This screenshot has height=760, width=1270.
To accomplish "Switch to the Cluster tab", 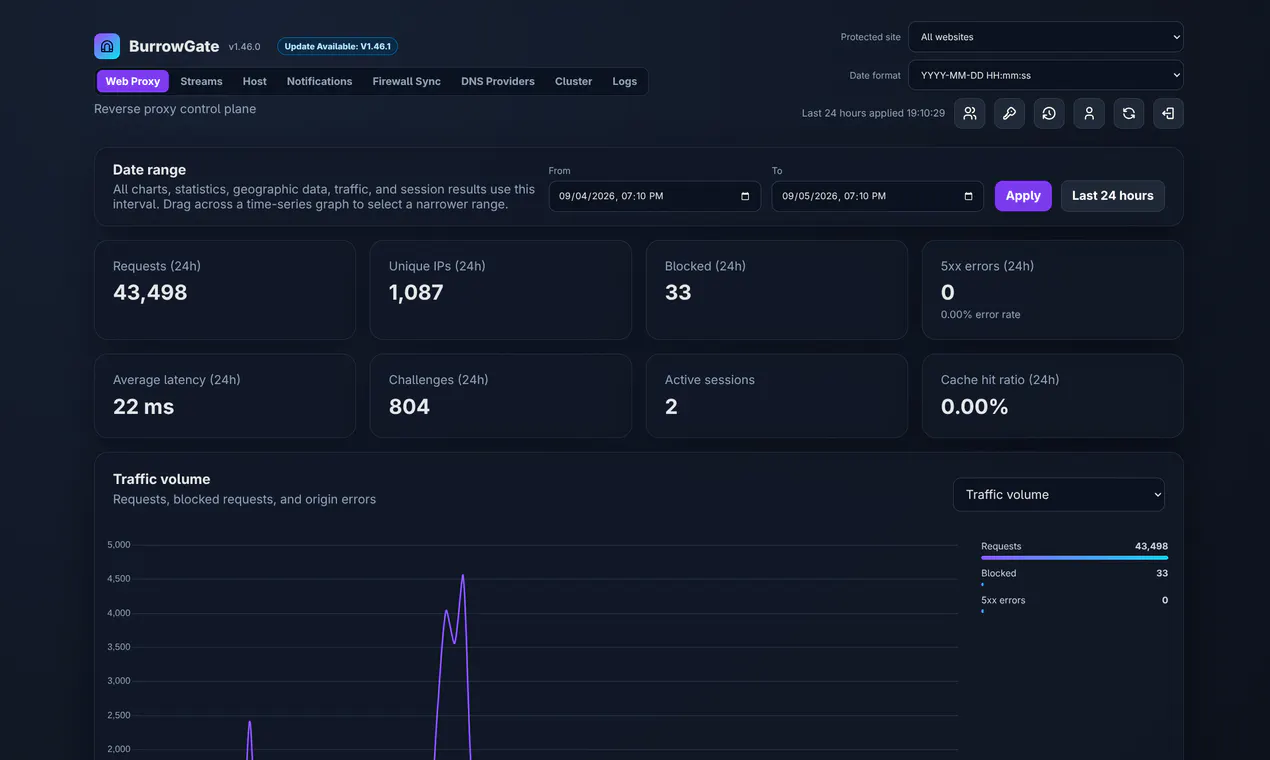I will click(574, 81).
